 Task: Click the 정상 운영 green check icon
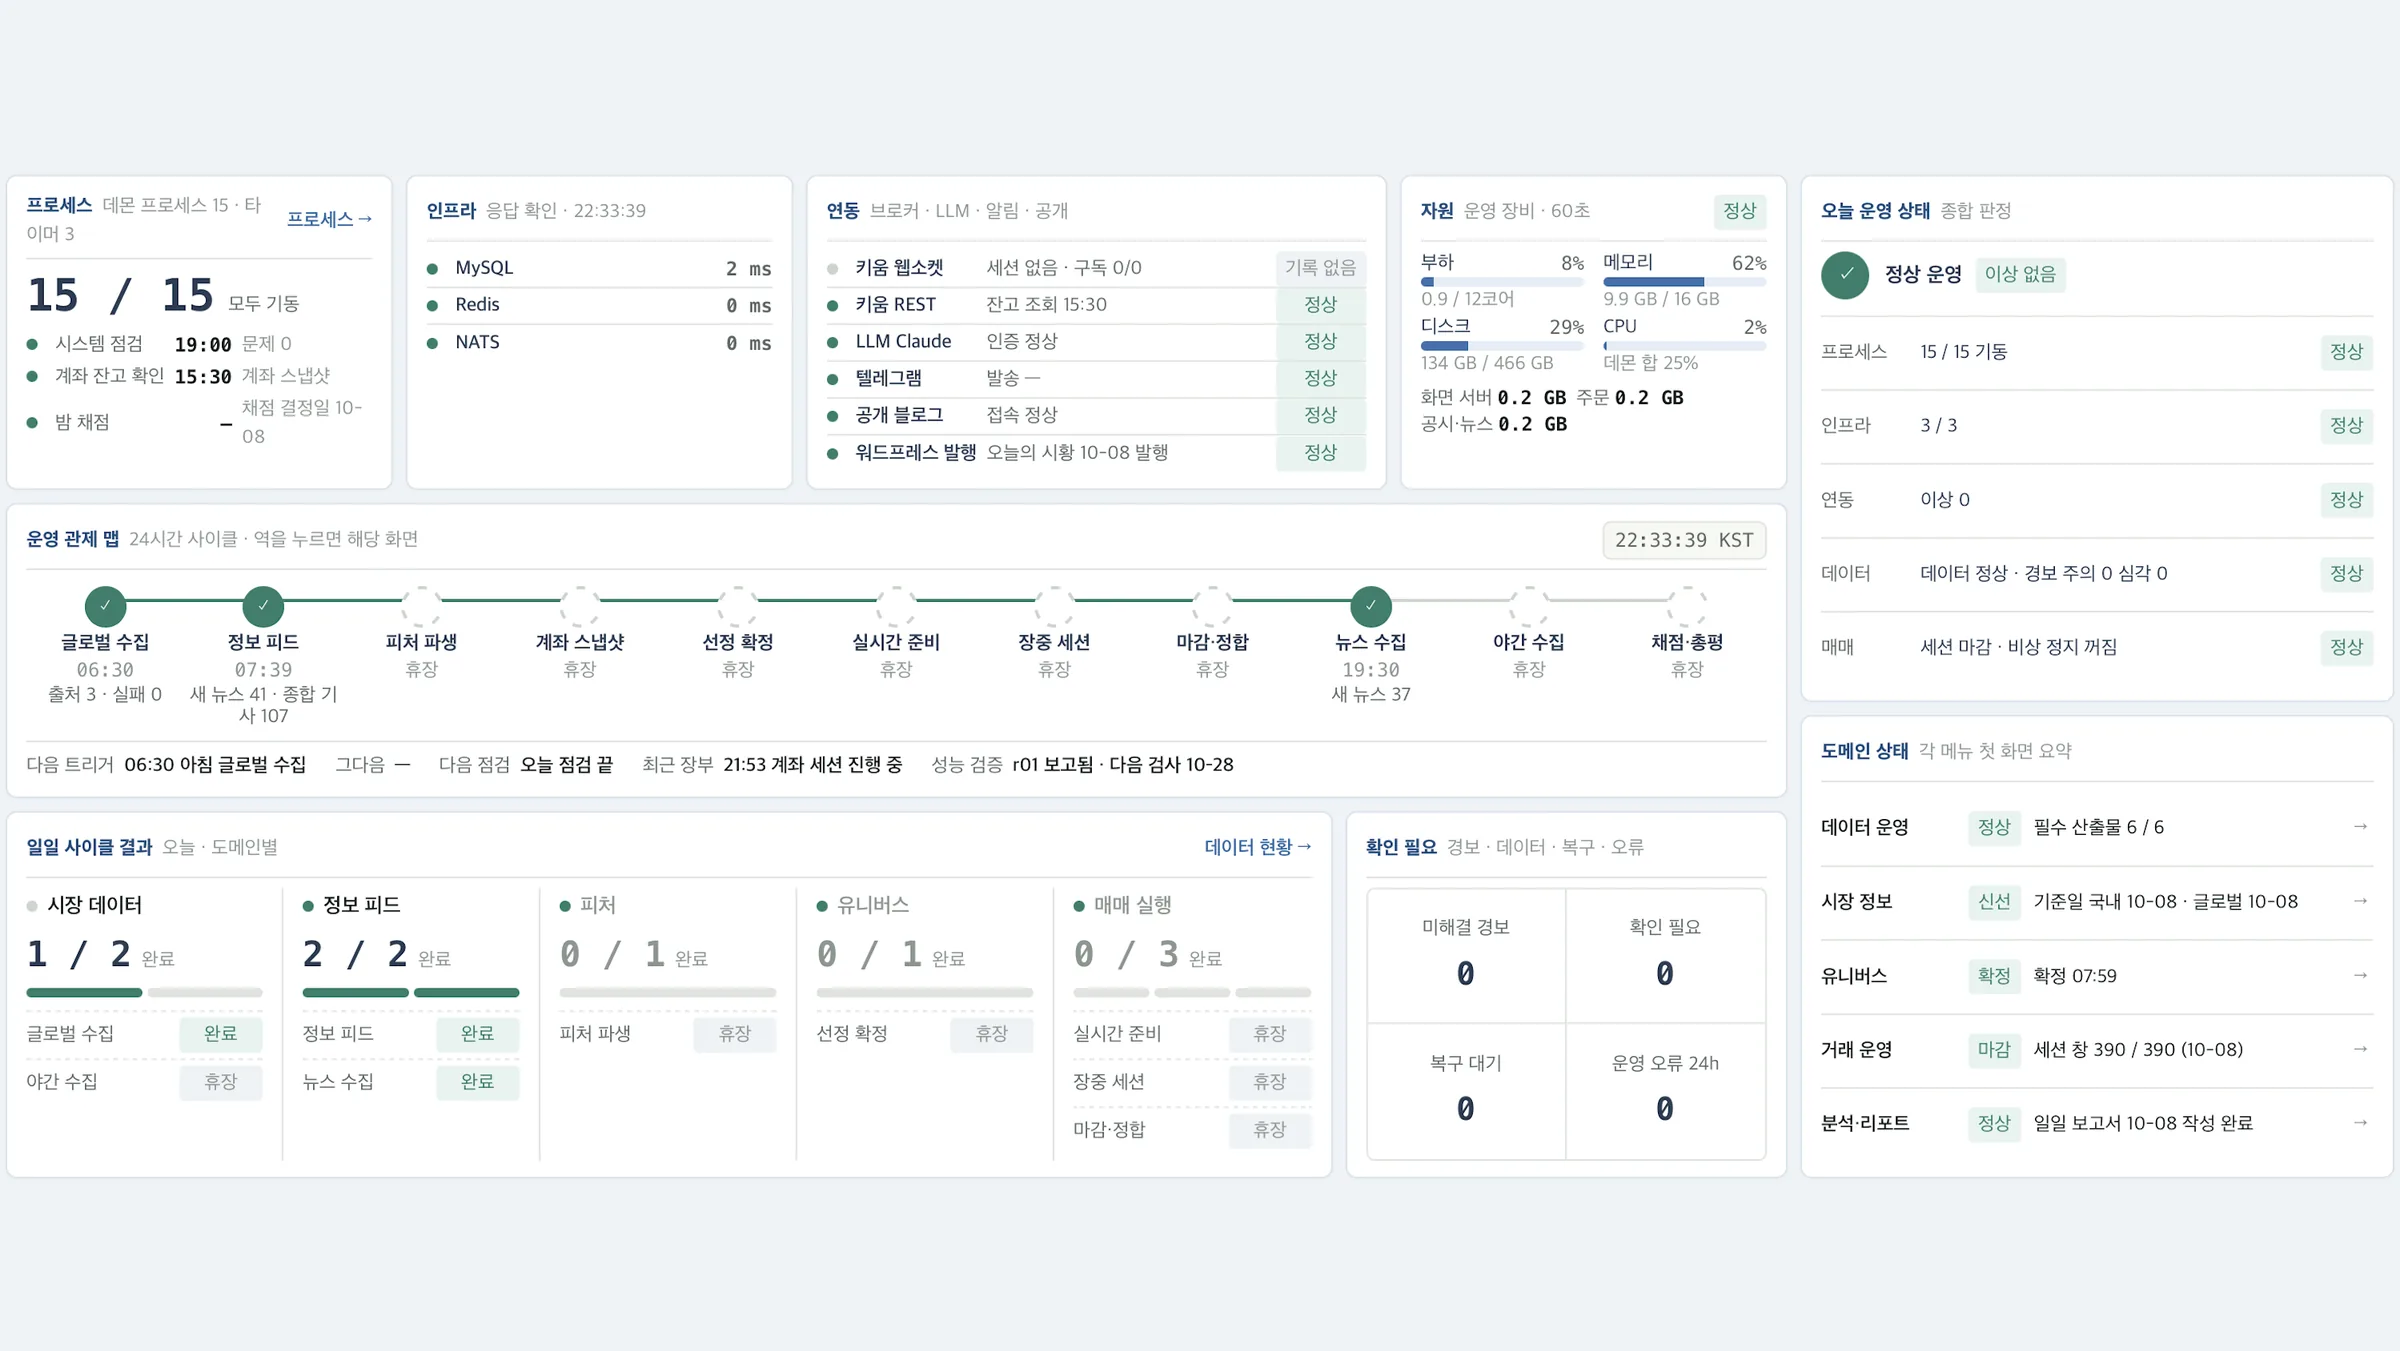point(1845,275)
